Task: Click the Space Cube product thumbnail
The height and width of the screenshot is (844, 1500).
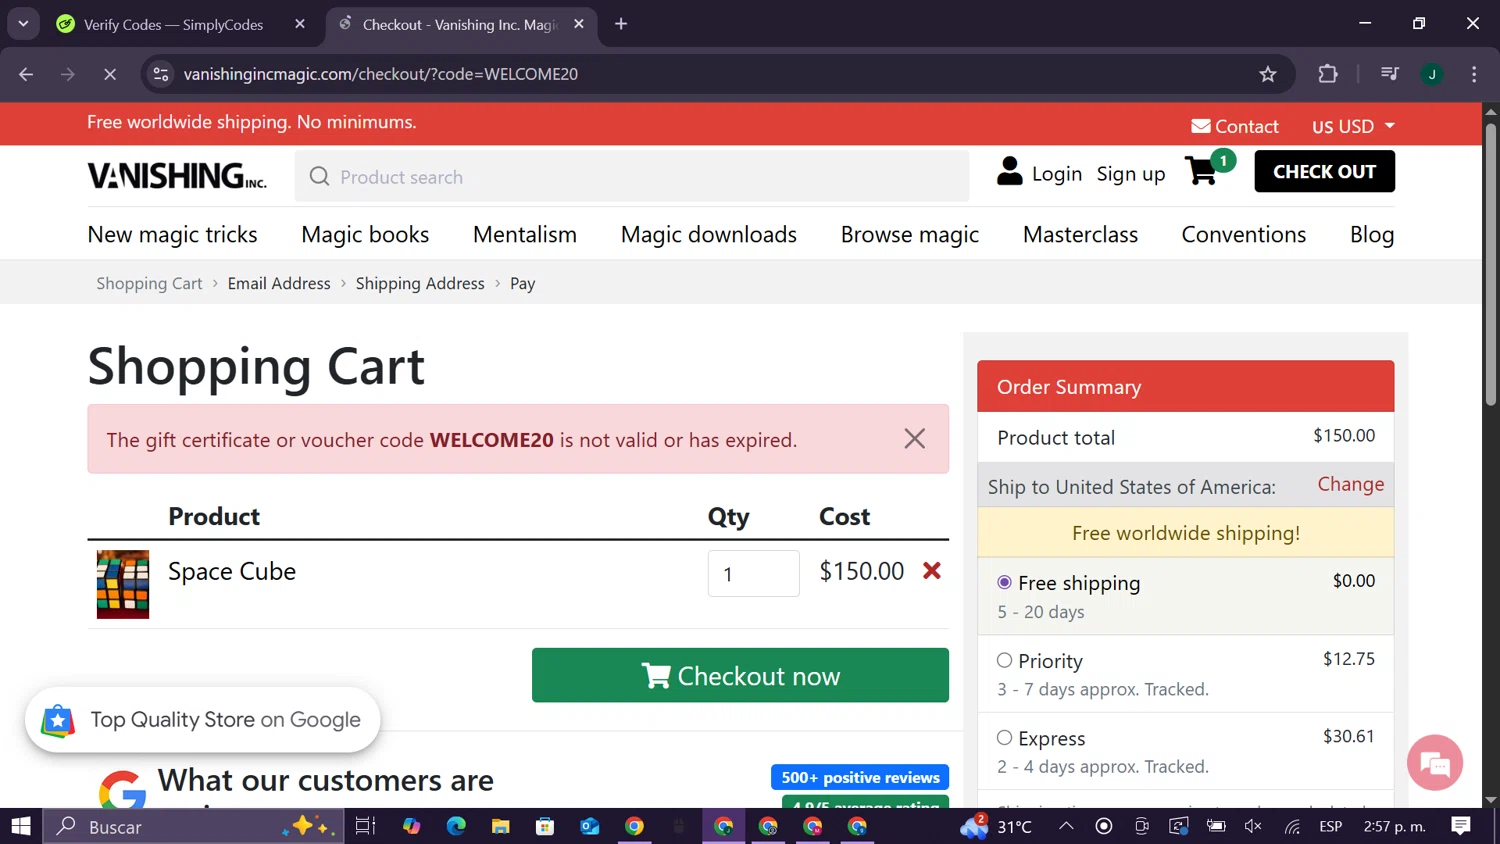Action: pos(123,584)
